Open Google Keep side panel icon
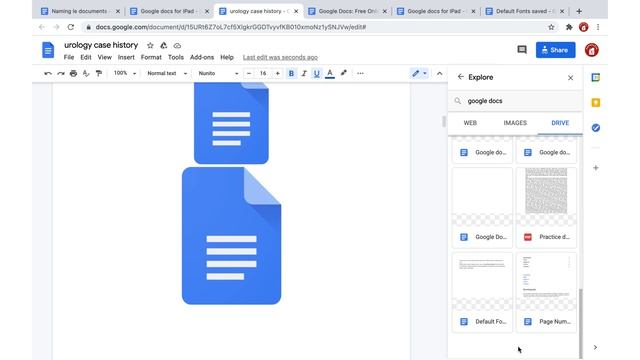 [x=596, y=102]
